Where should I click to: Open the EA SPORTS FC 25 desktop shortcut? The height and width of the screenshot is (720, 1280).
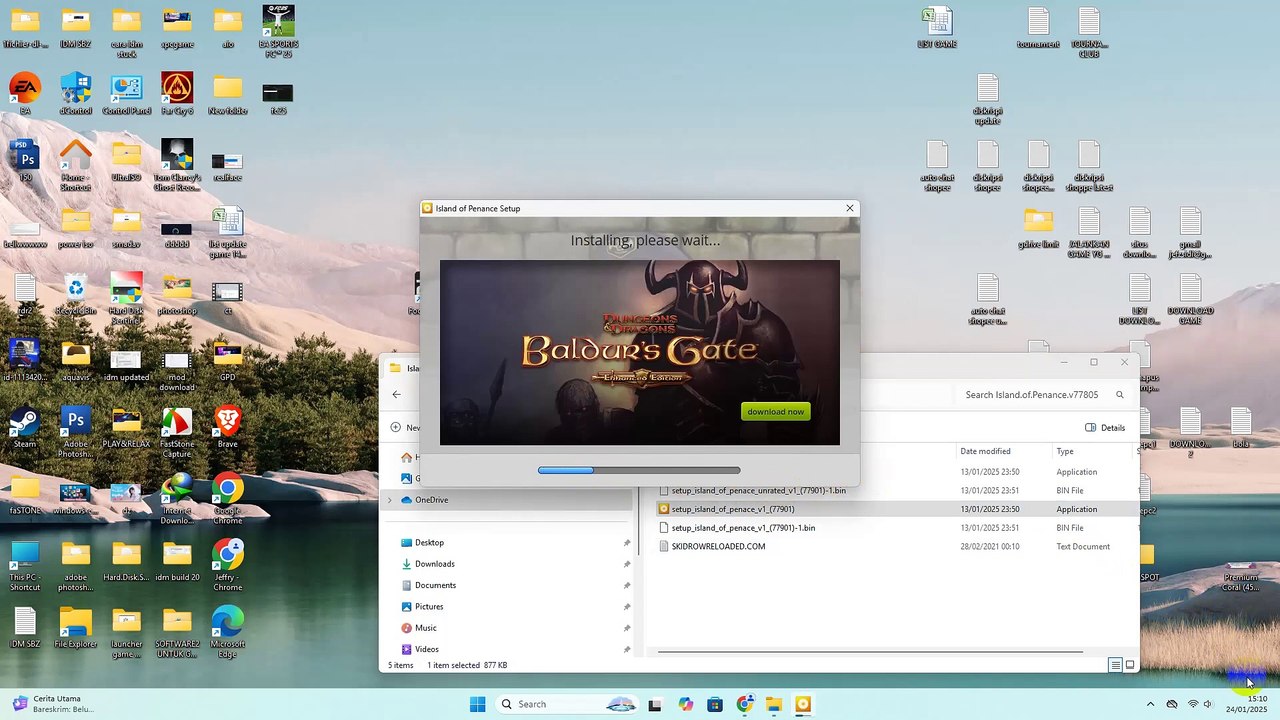pyautogui.click(x=278, y=31)
